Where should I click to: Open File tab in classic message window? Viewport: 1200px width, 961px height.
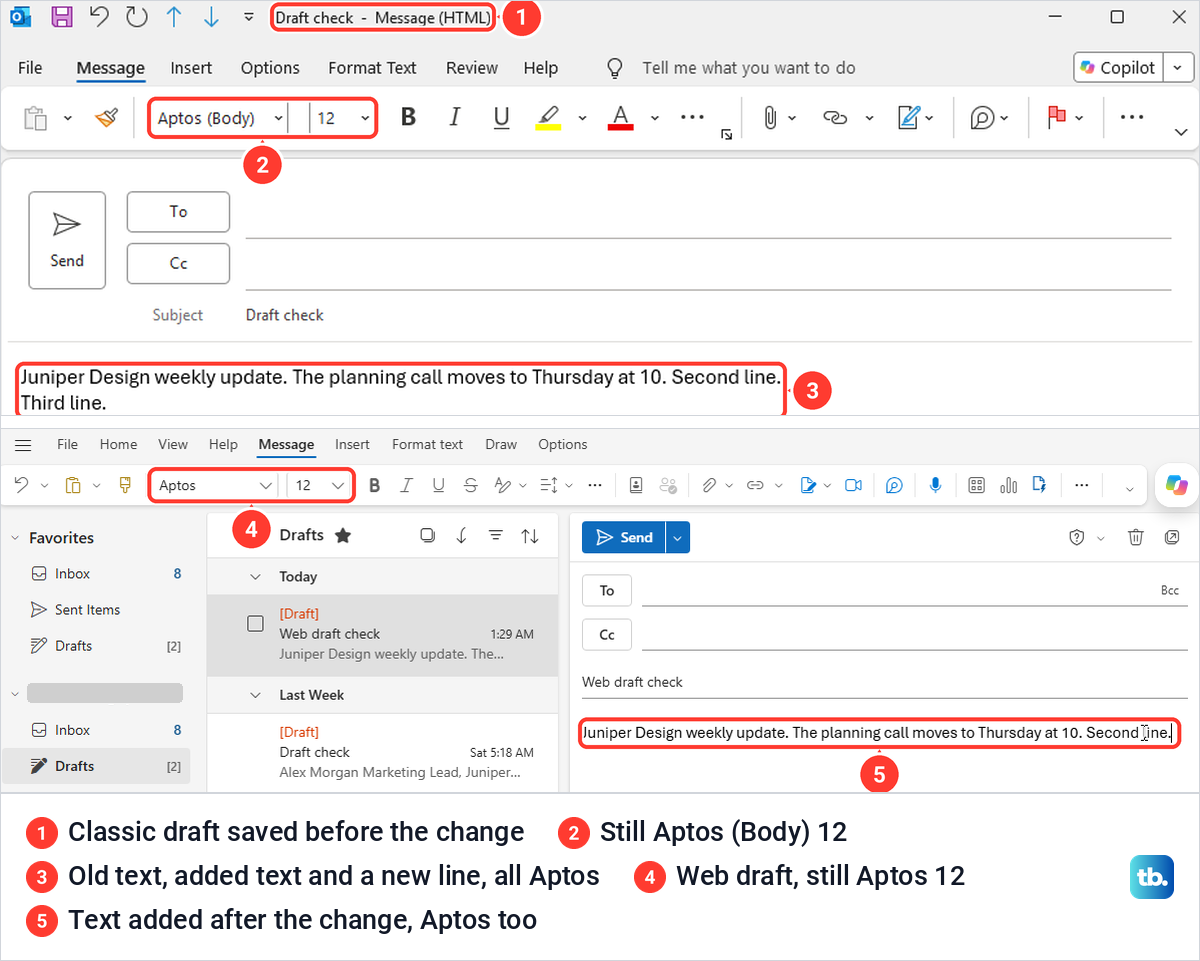(x=30, y=68)
